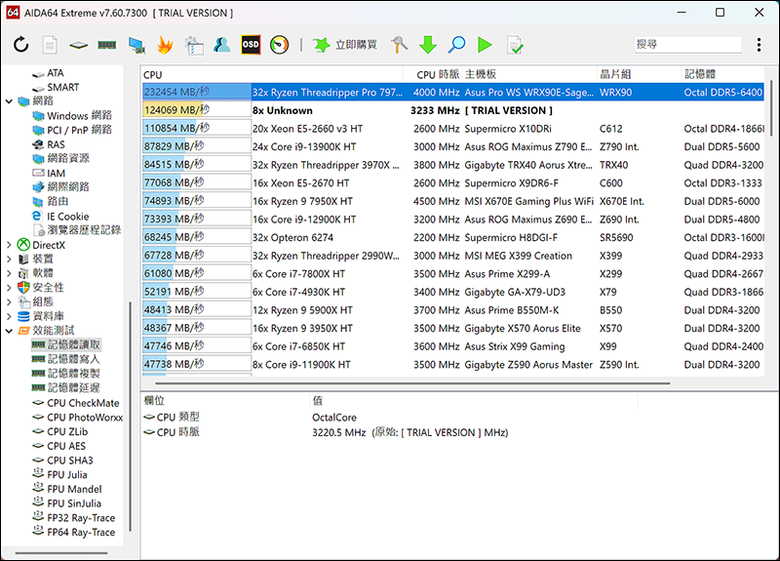The height and width of the screenshot is (561, 780).
Task: Open the IE Cookie item
Action: pos(60,216)
